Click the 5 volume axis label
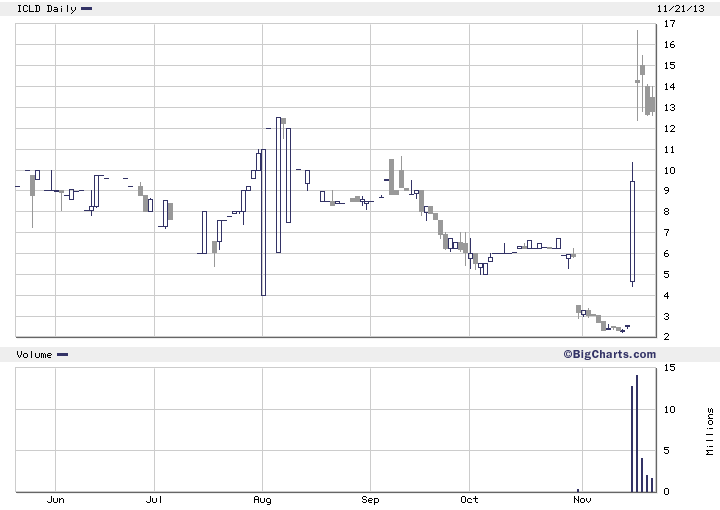The height and width of the screenshot is (510, 720). pos(666,450)
